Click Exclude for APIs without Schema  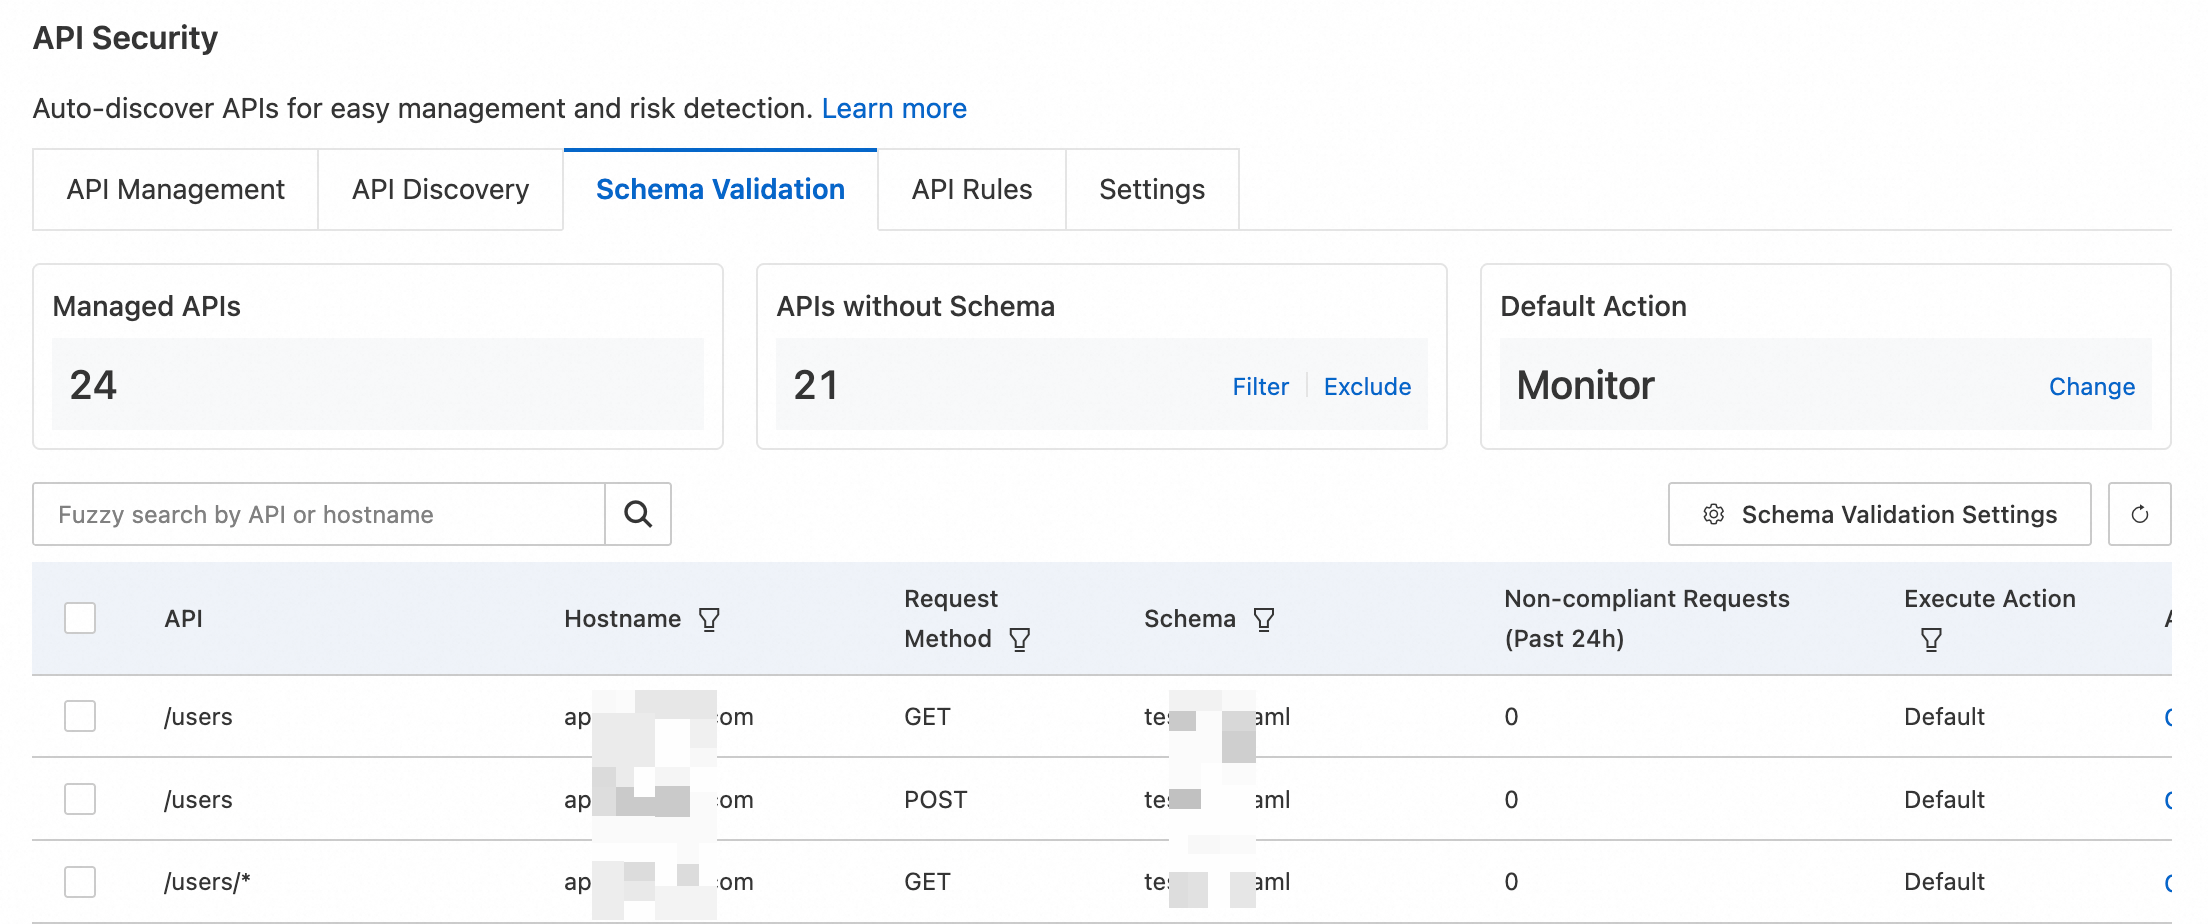coord(1367,387)
